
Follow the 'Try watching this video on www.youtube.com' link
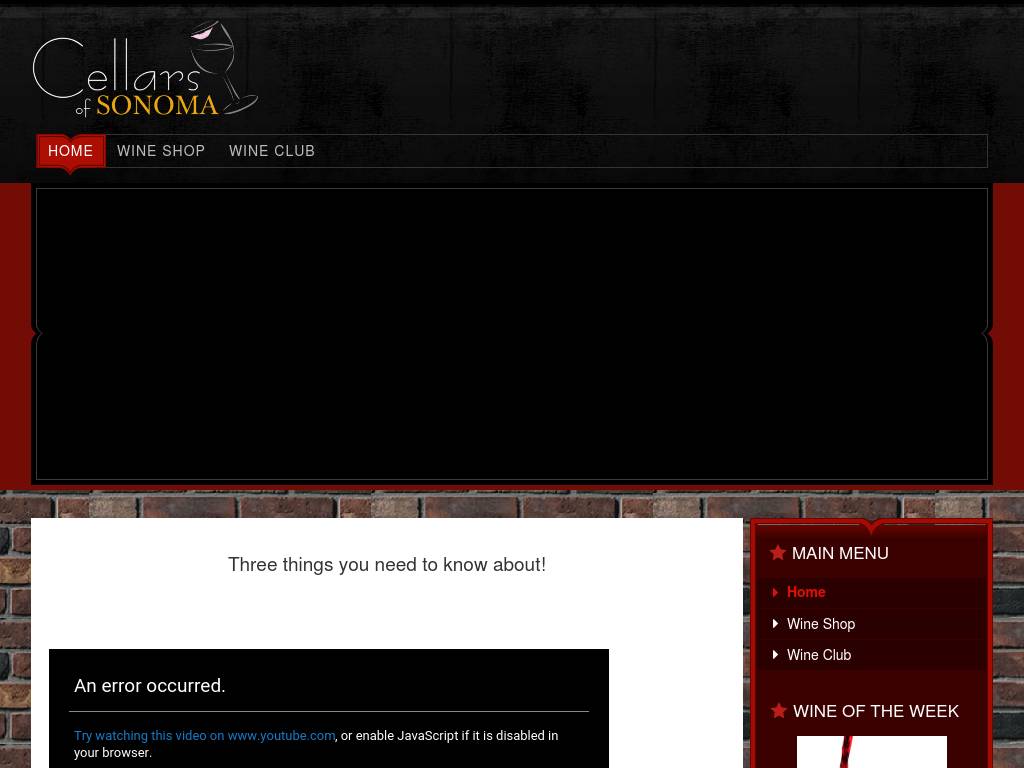point(204,735)
